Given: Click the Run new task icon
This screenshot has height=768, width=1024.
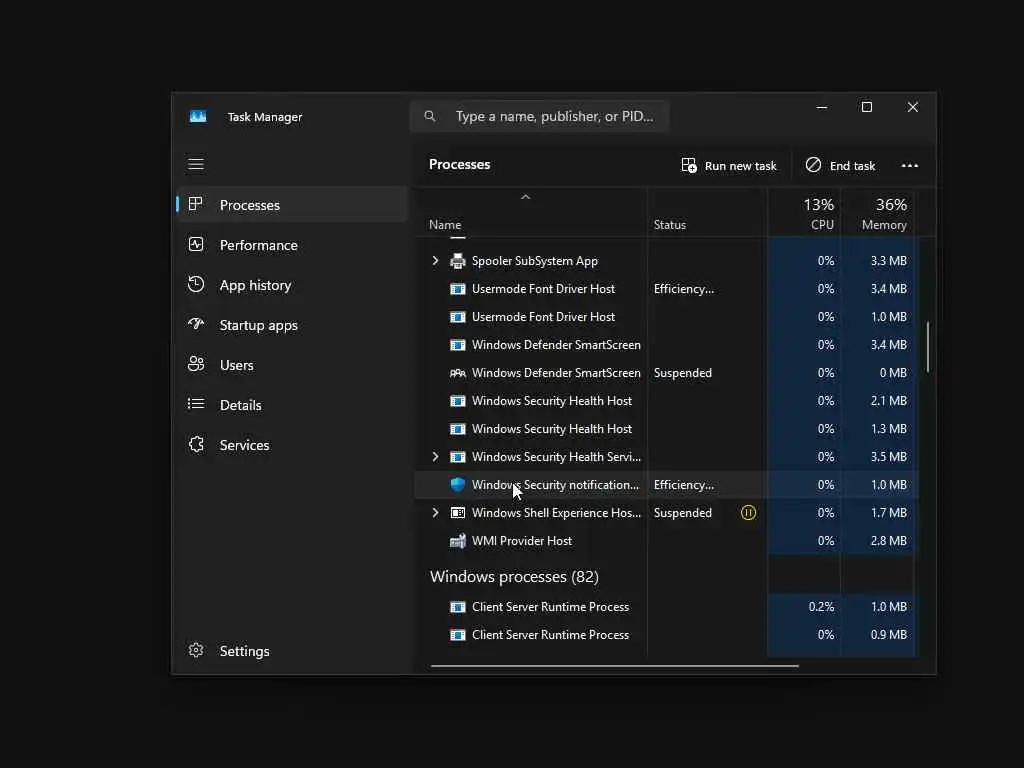Looking at the screenshot, I should tap(689, 165).
